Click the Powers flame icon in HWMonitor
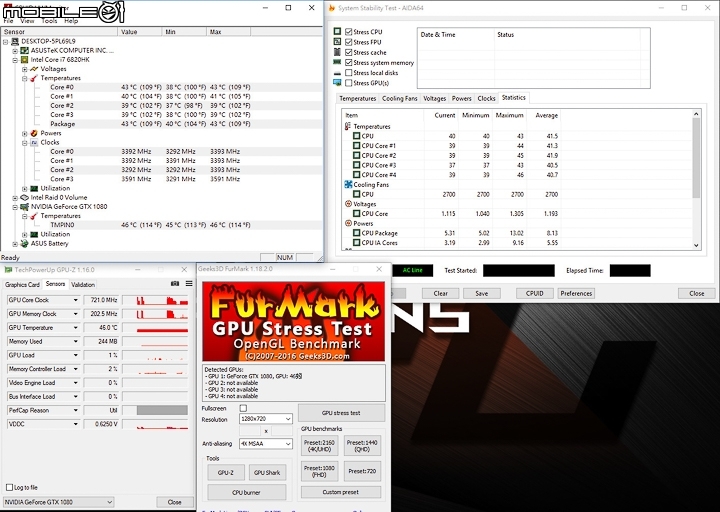The width and height of the screenshot is (720, 512). (34, 133)
